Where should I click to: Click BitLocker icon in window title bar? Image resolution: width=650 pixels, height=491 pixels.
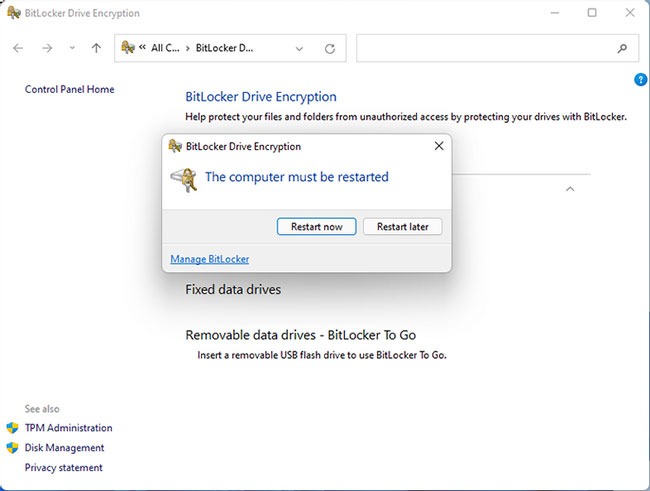[x=14, y=12]
